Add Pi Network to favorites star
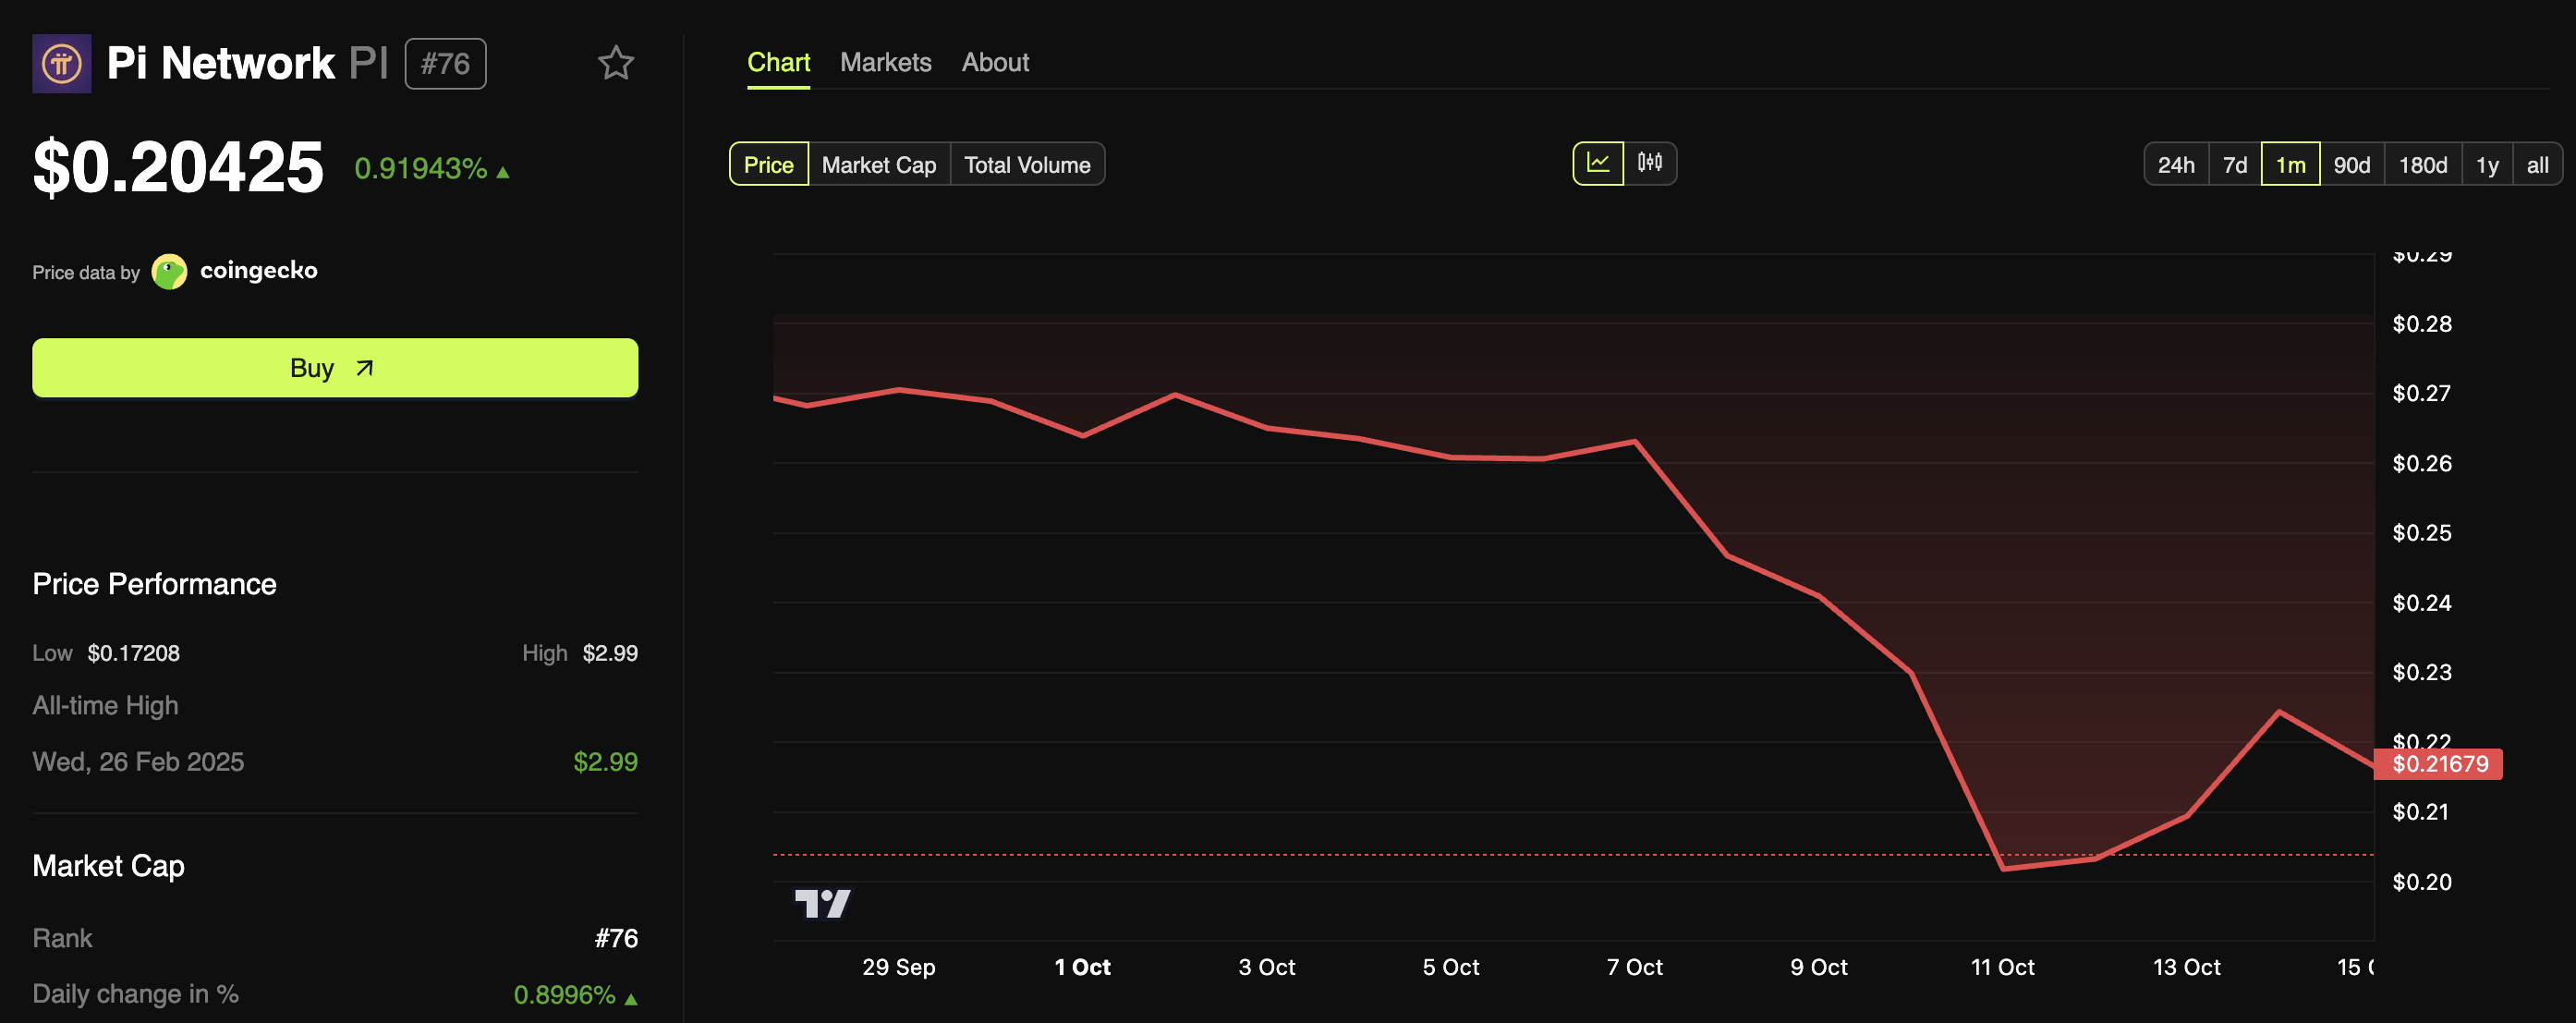This screenshot has height=1023, width=2576. [615, 64]
